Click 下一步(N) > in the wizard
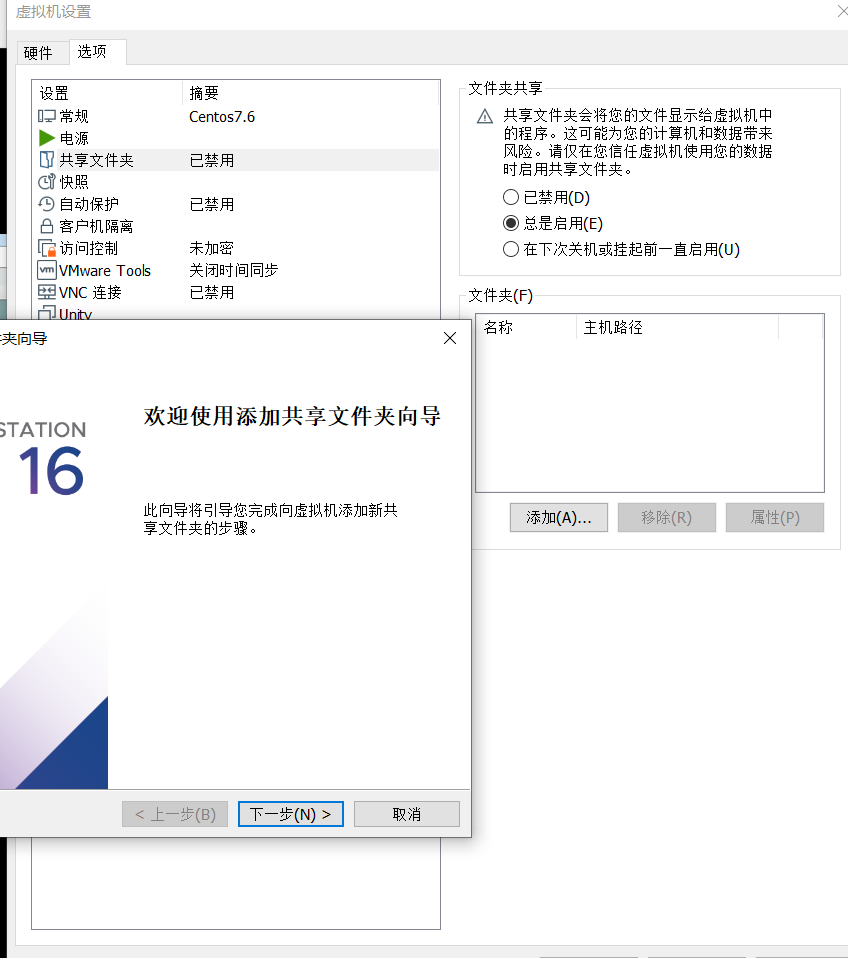 [291, 814]
